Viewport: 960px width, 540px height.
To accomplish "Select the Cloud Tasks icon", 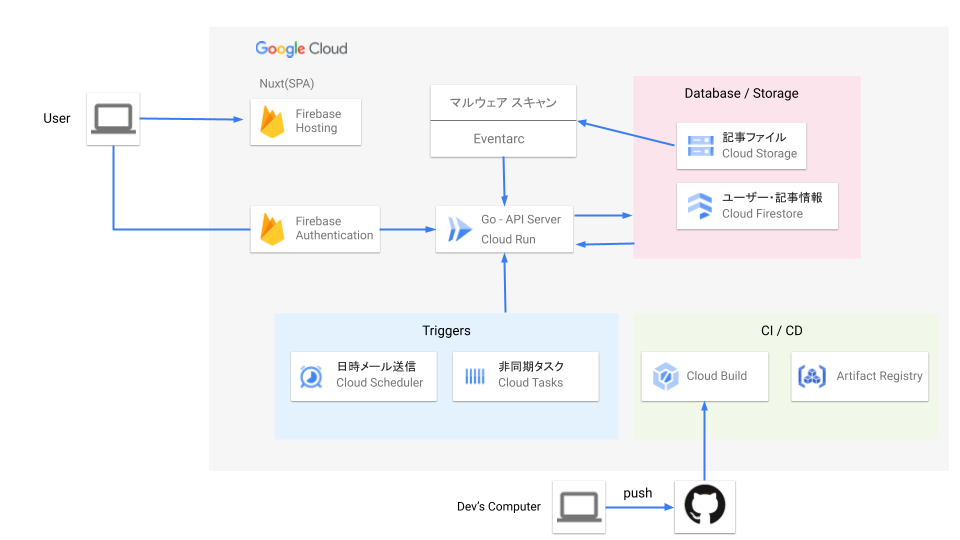I will pos(475,377).
